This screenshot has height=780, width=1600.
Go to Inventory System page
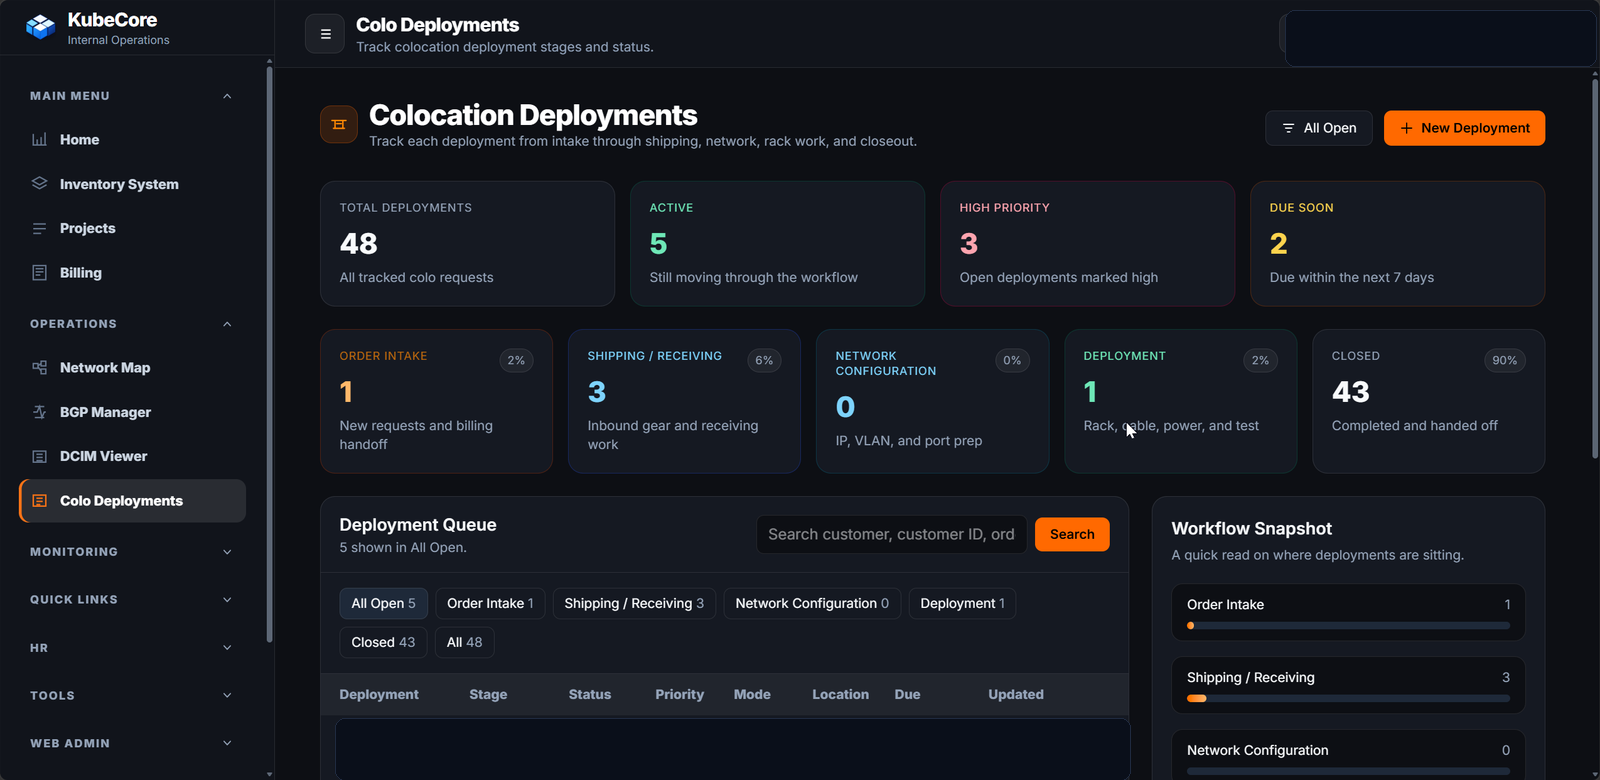click(x=132, y=184)
